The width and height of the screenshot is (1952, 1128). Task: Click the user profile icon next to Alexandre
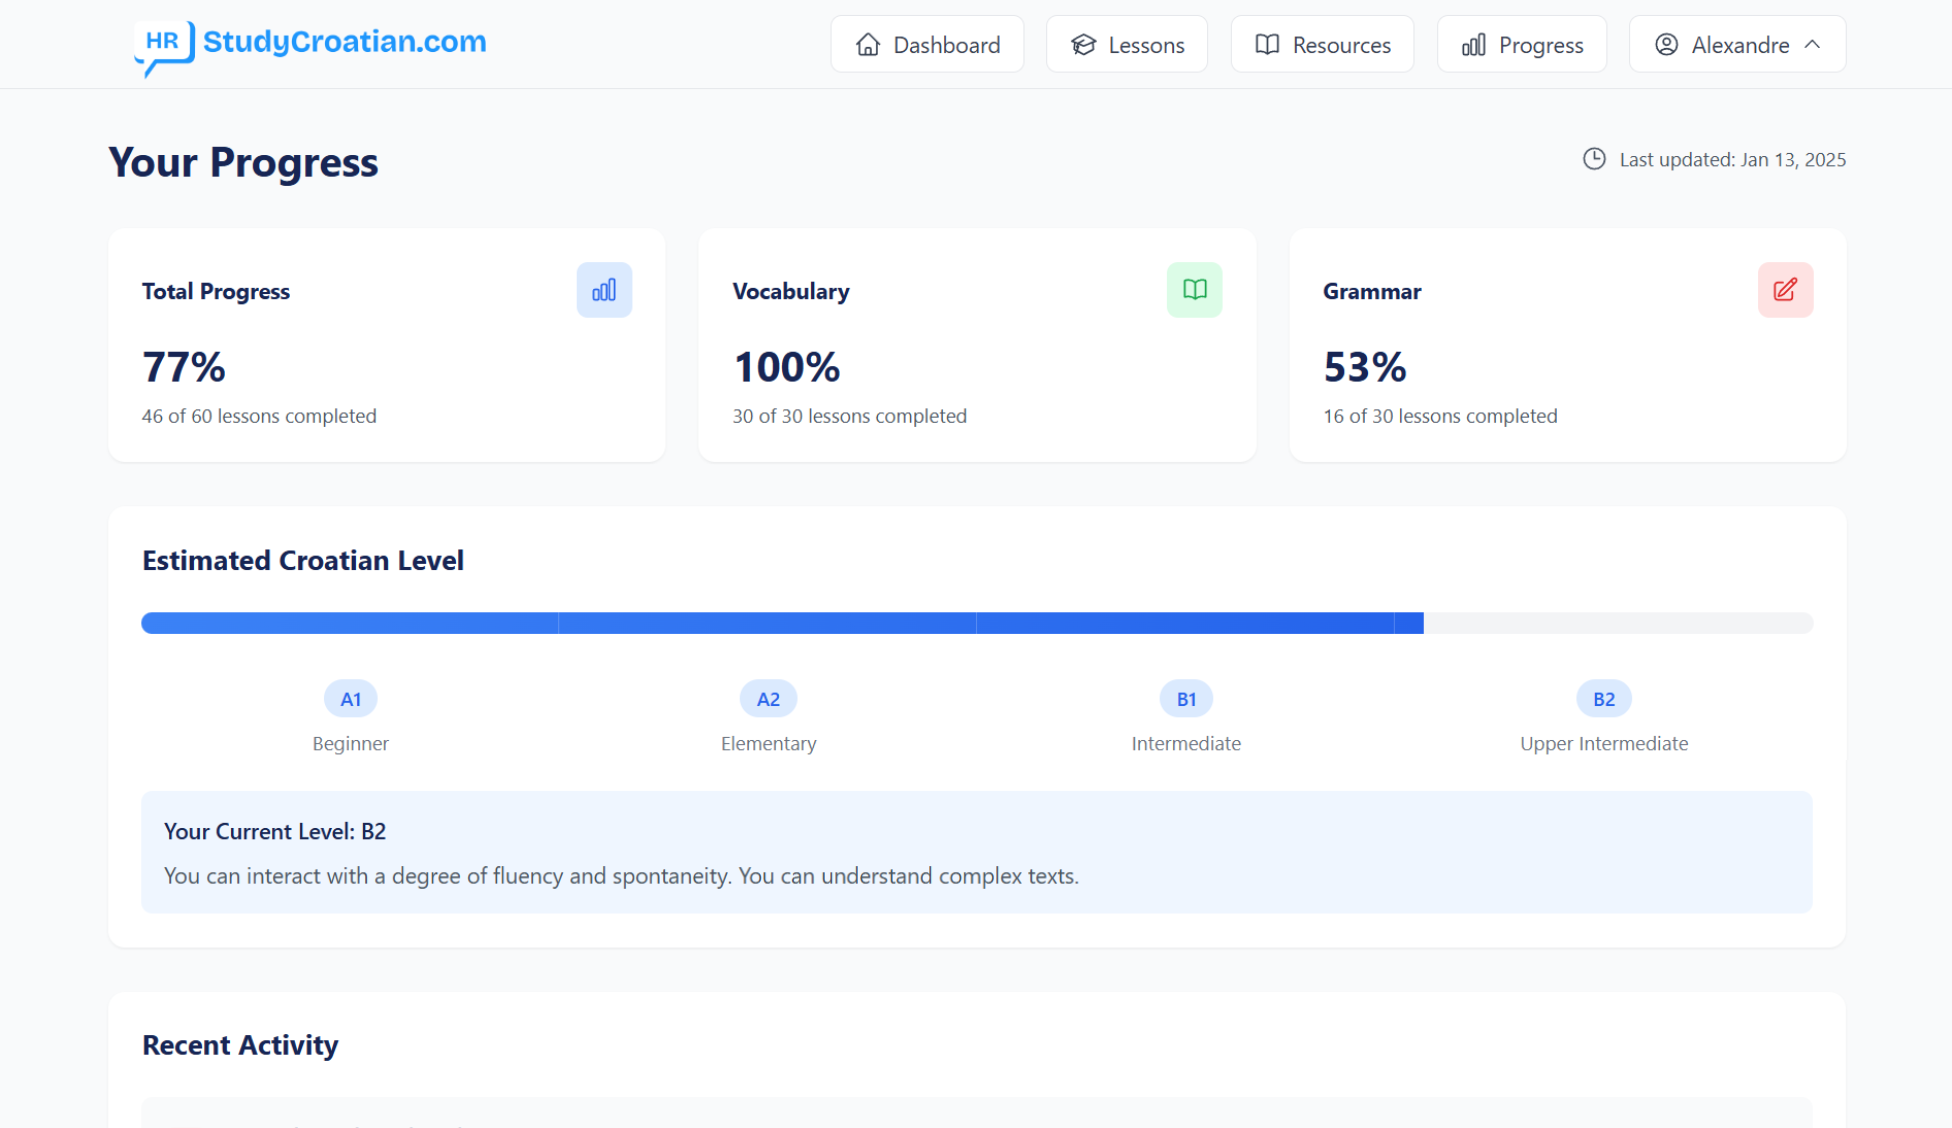click(1665, 44)
